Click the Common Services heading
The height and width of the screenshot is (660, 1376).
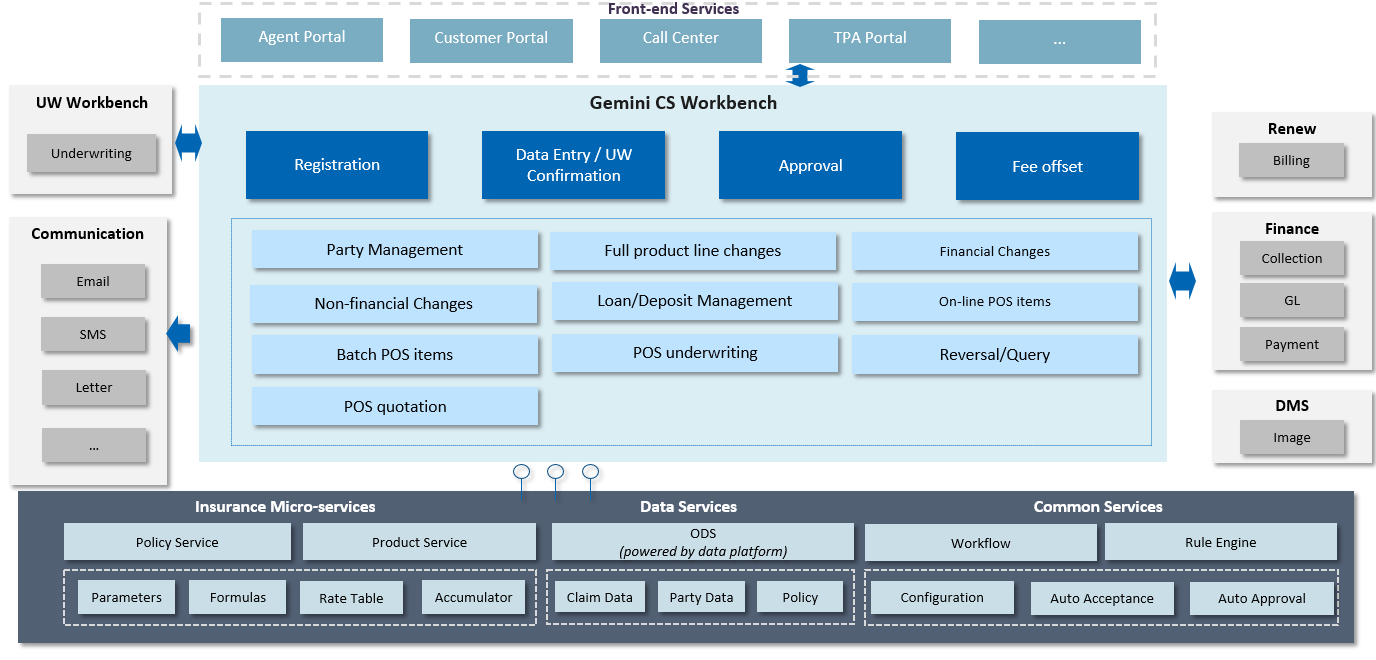pos(1098,507)
